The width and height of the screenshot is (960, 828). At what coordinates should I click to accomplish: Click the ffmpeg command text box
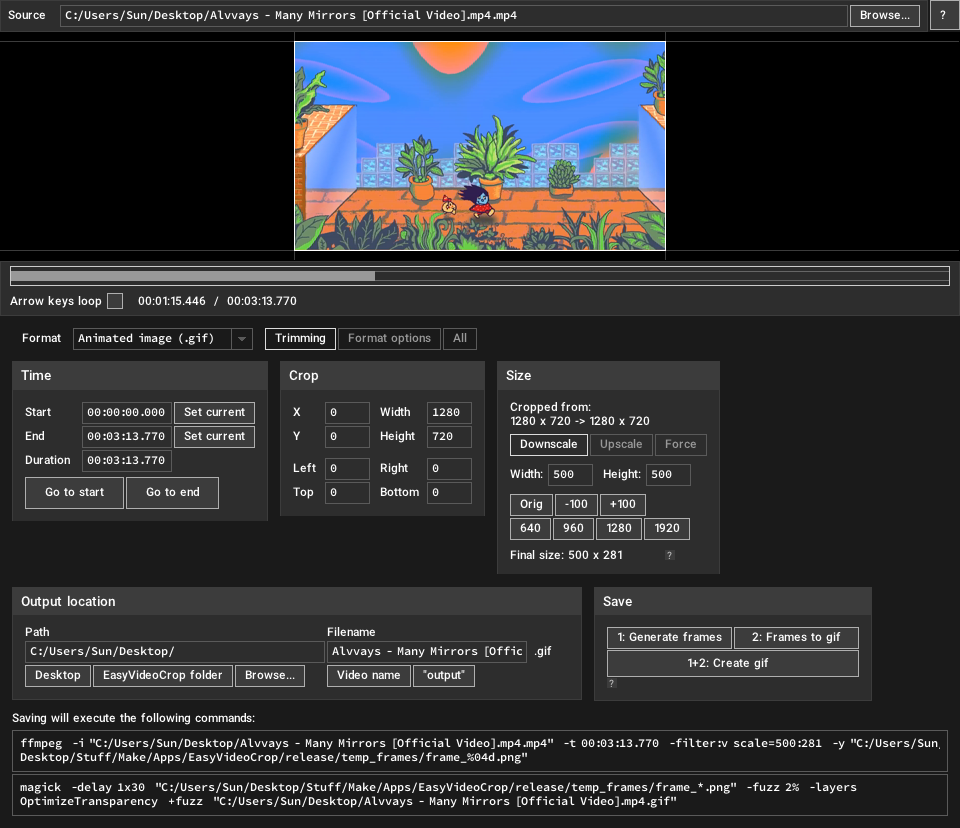480,750
